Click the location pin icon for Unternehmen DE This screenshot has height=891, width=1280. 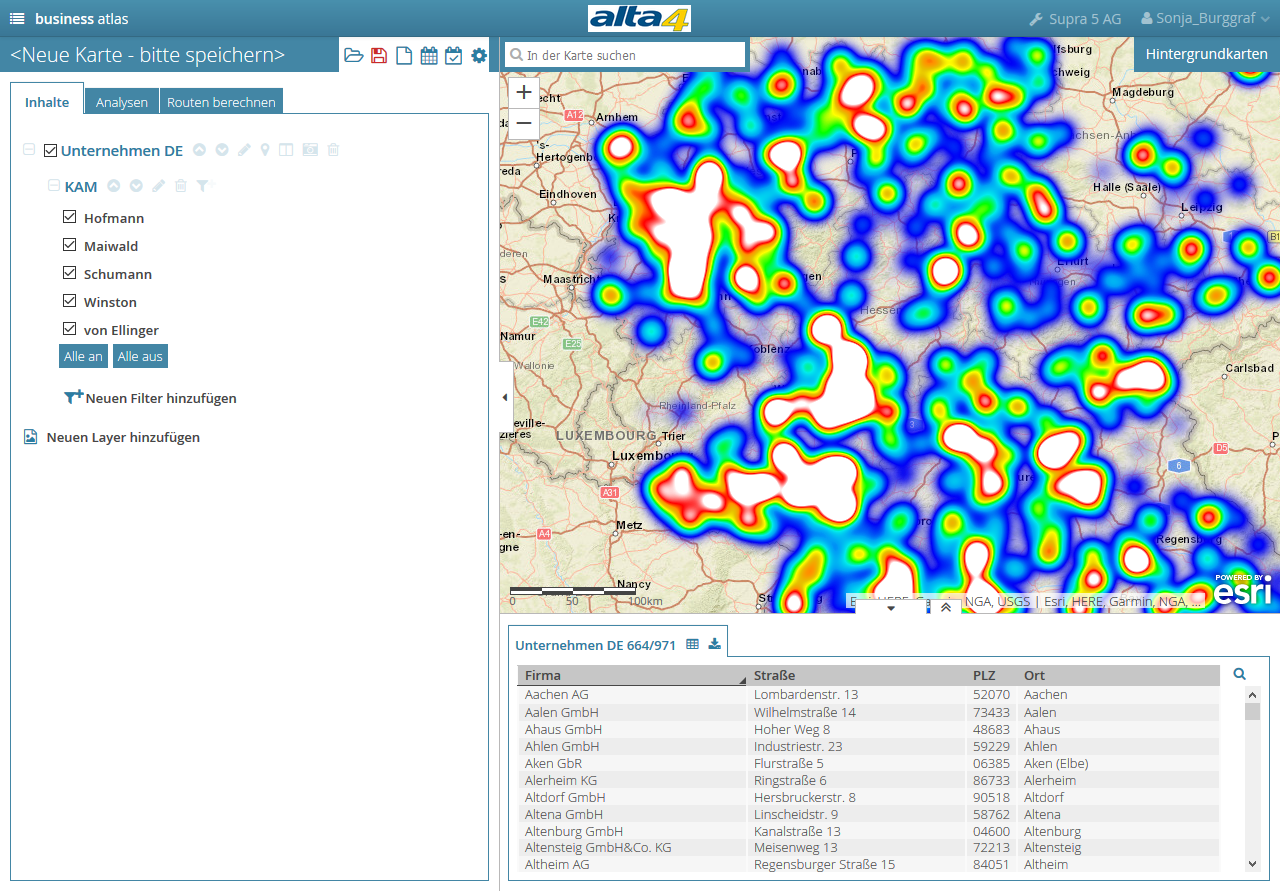pos(265,150)
